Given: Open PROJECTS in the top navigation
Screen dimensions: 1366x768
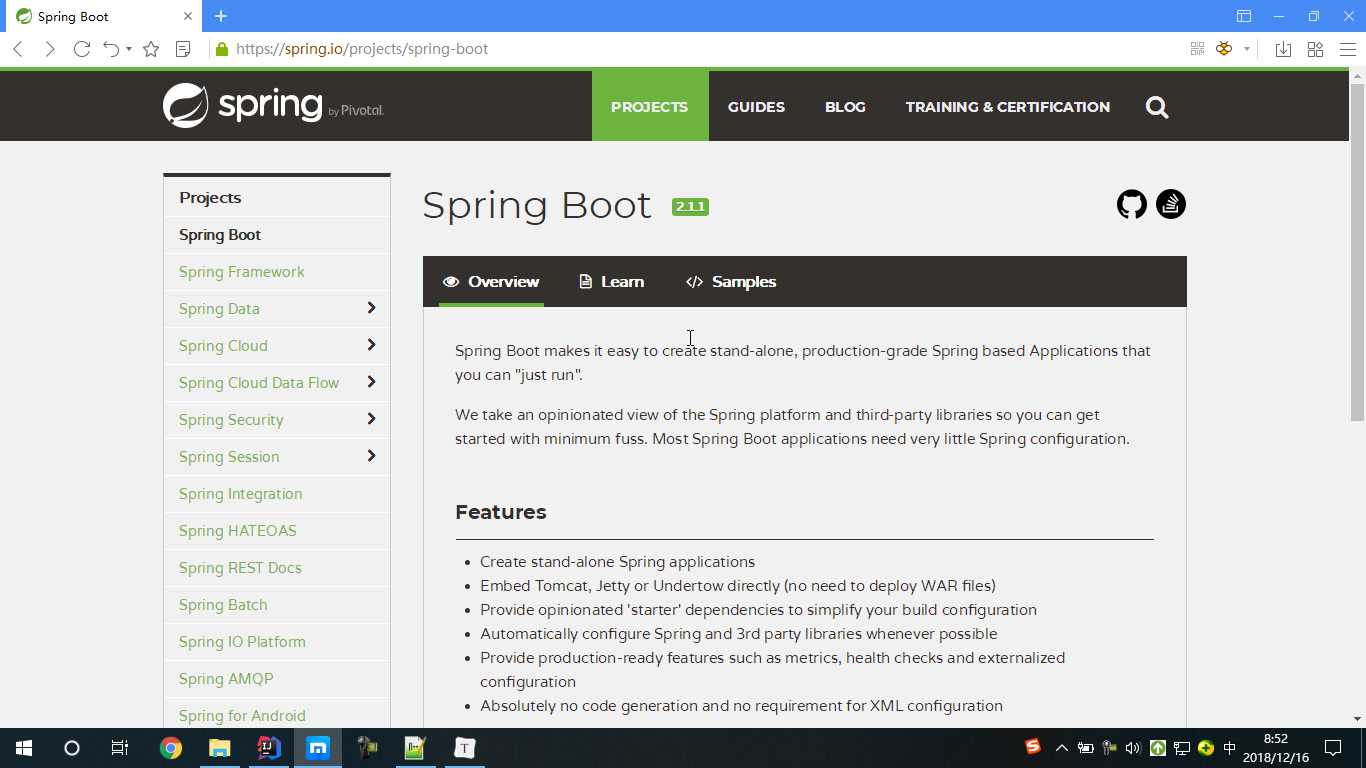Looking at the screenshot, I should click(650, 106).
